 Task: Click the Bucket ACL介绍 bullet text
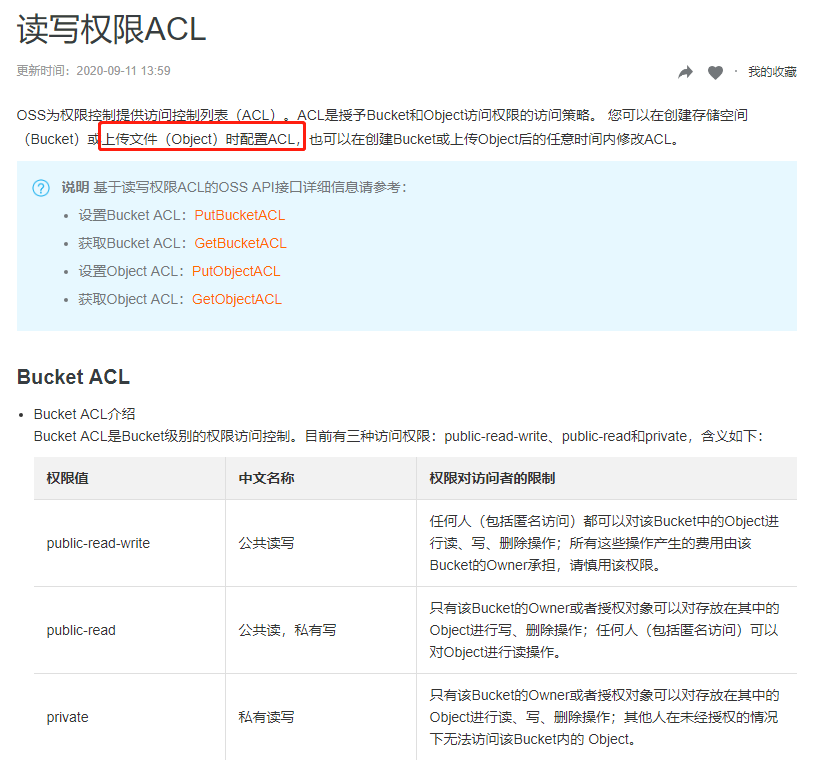click(84, 414)
